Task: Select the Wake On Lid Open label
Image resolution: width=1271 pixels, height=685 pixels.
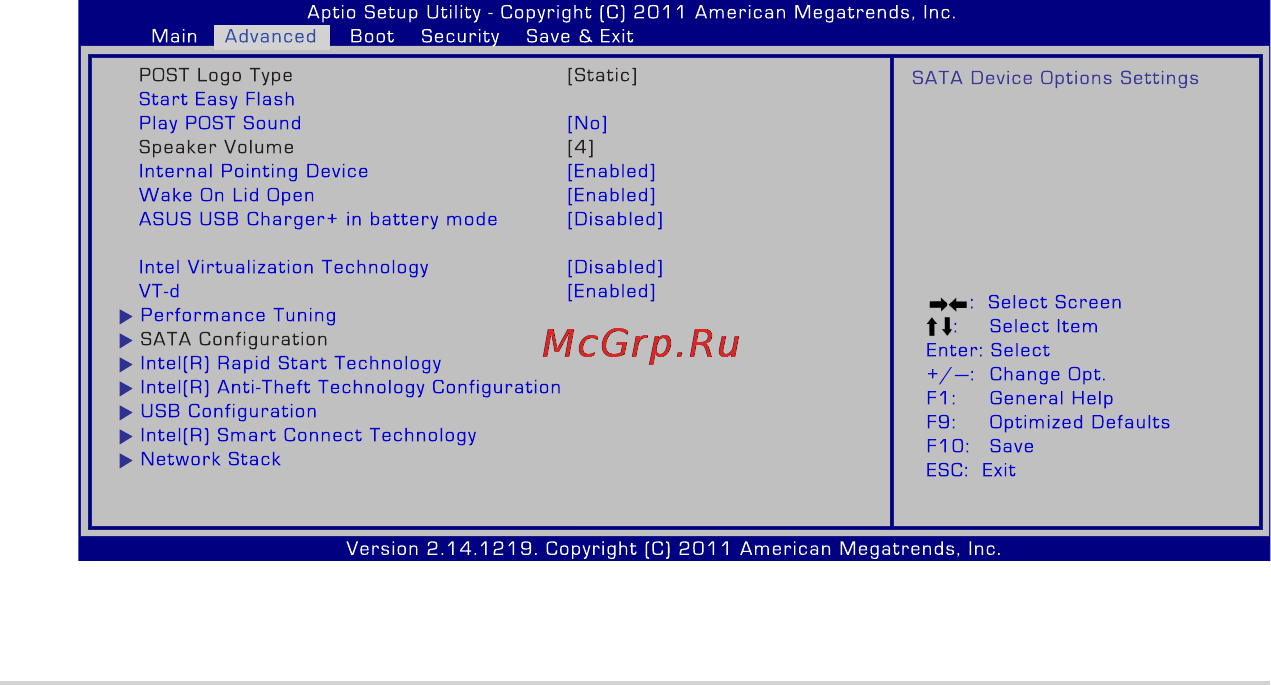Action: coord(227,196)
